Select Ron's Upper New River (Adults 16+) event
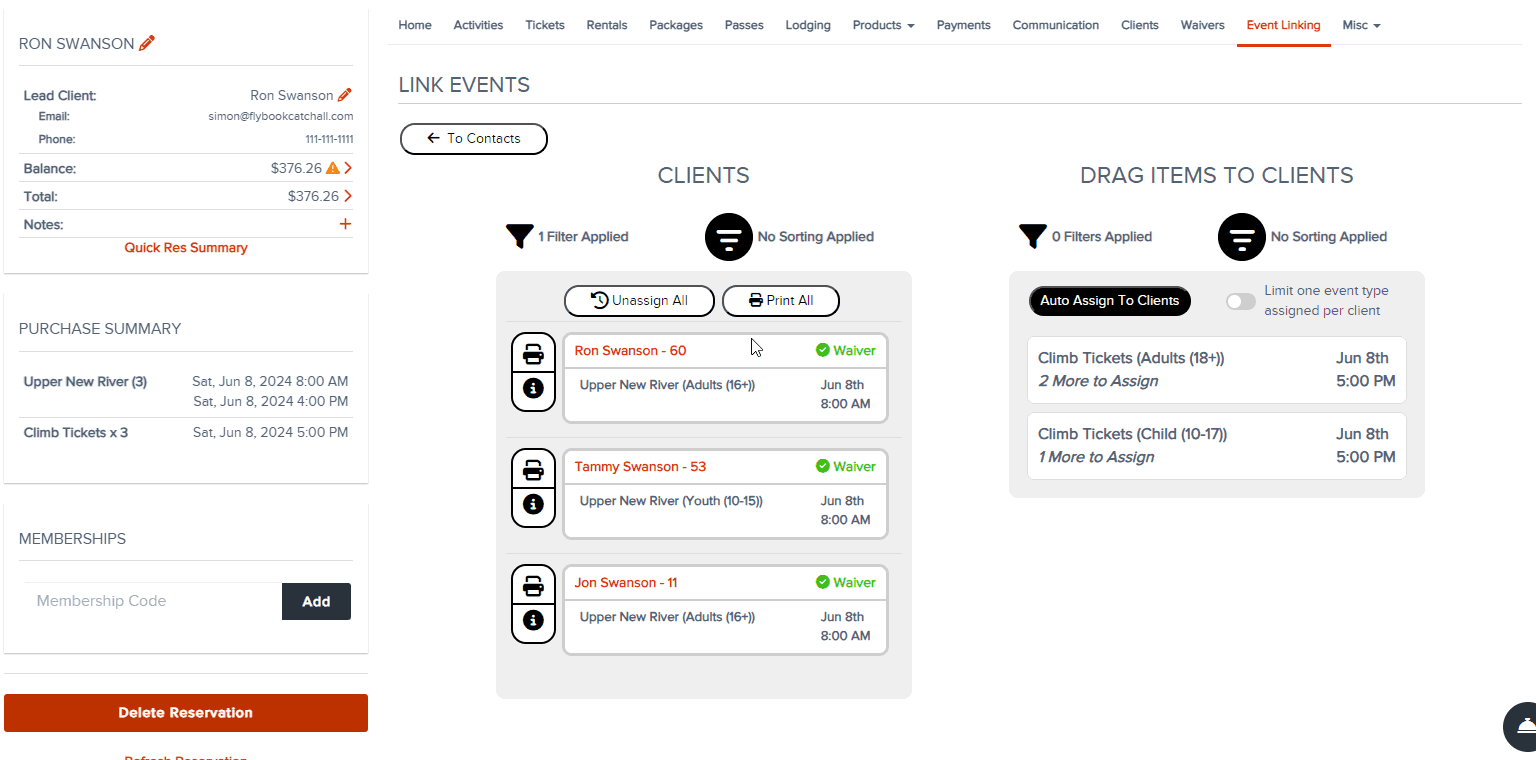 (725, 395)
